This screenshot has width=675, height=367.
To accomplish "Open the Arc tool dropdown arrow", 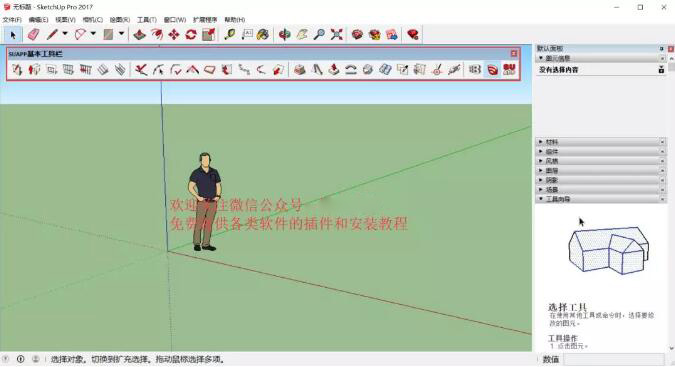I will pos(93,34).
